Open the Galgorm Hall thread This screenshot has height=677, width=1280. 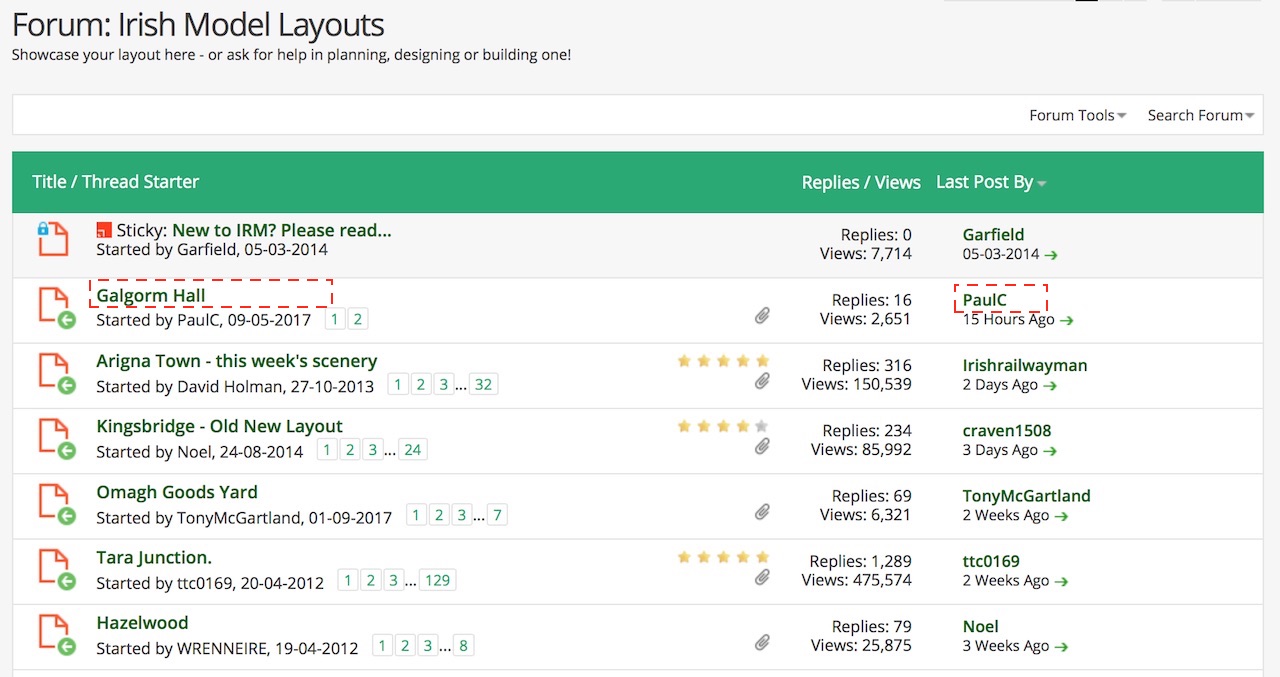coord(151,295)
